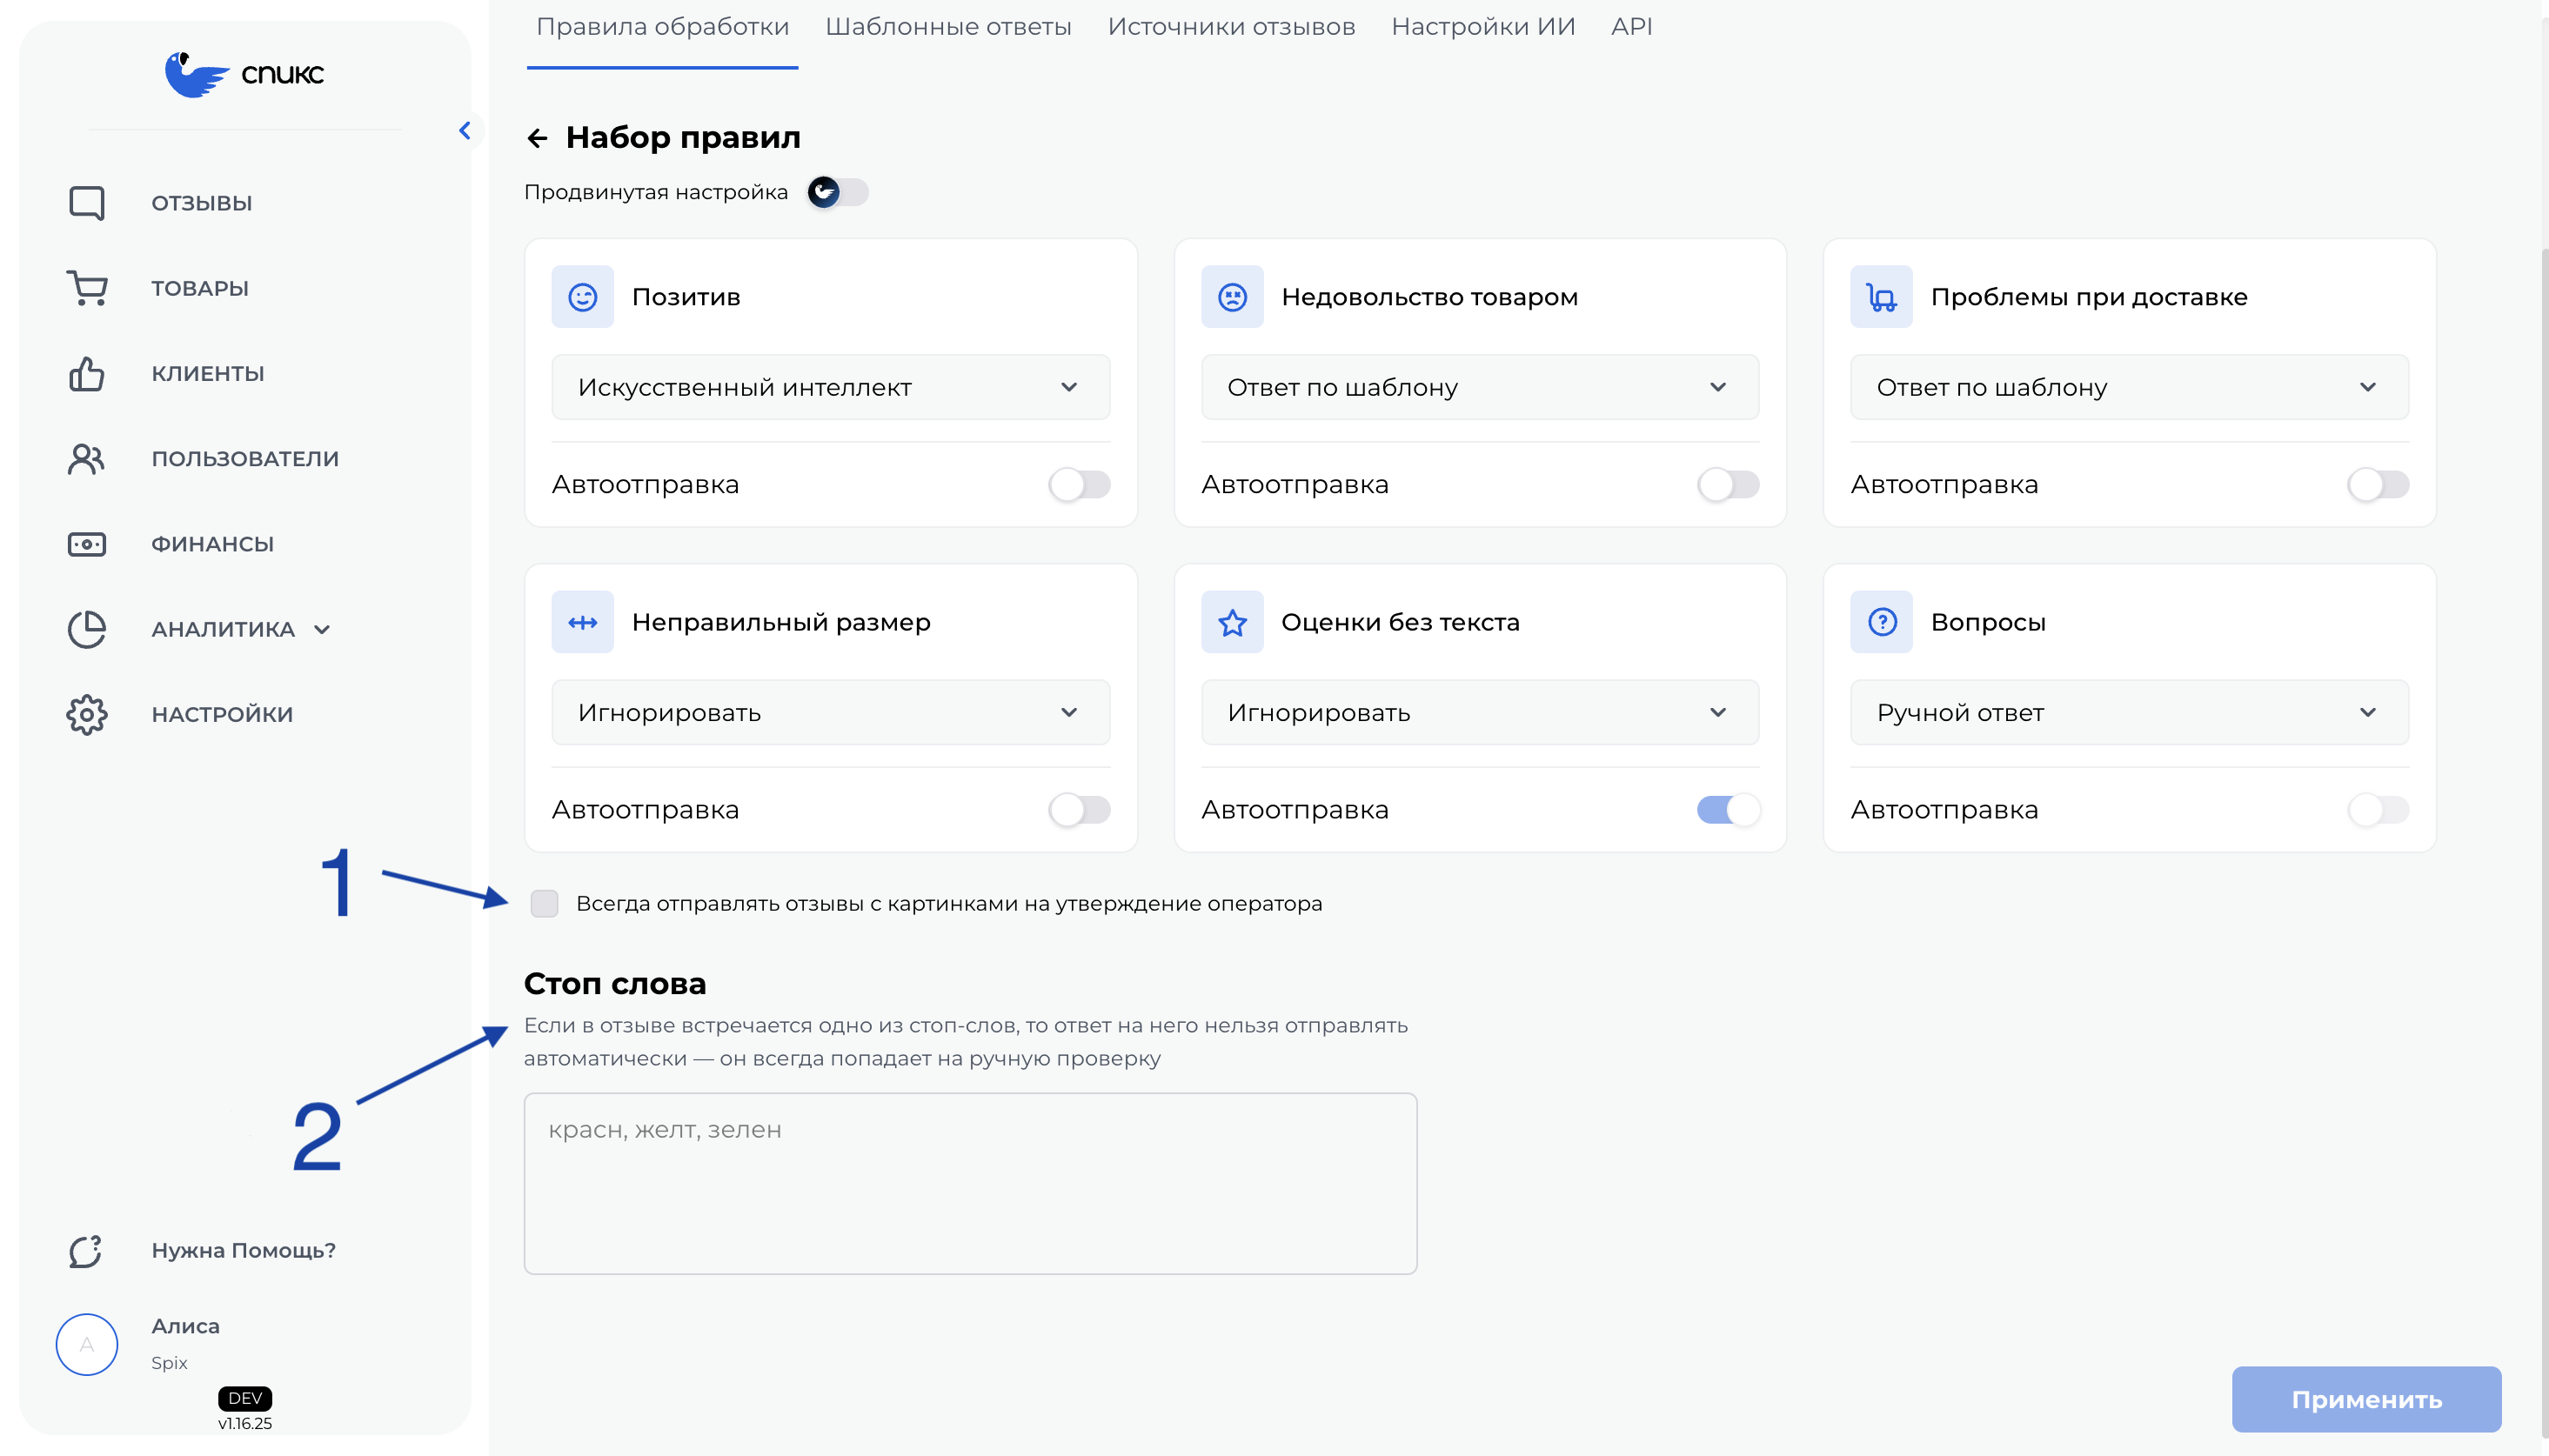This screenshot has height=1456, width=2549.
Task: Open the ТОВАРЫ sidebar link
Action: [200, 288]
